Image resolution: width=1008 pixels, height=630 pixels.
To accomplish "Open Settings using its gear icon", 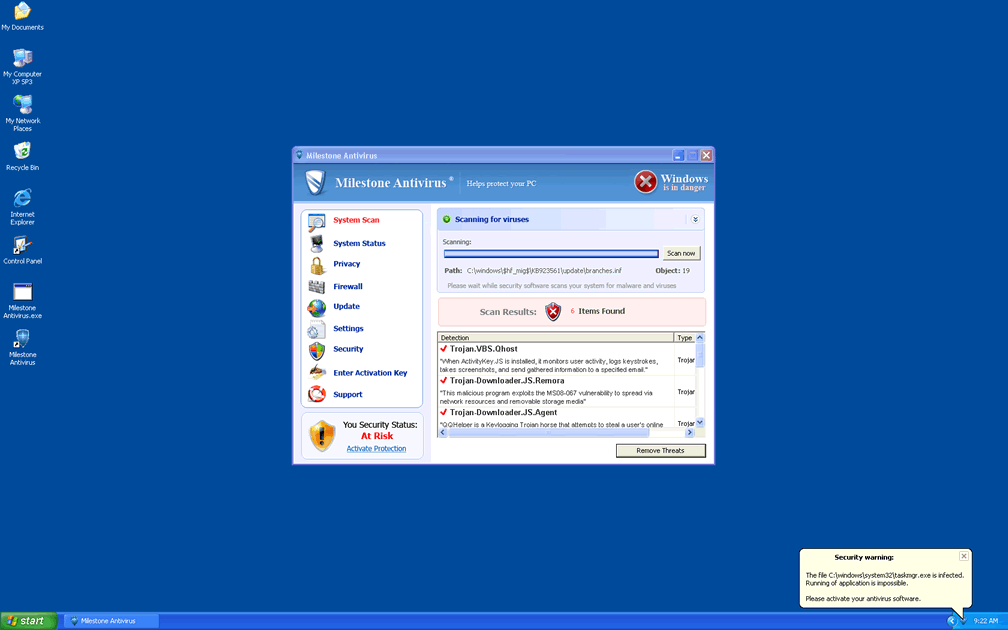I will point(316,329).
